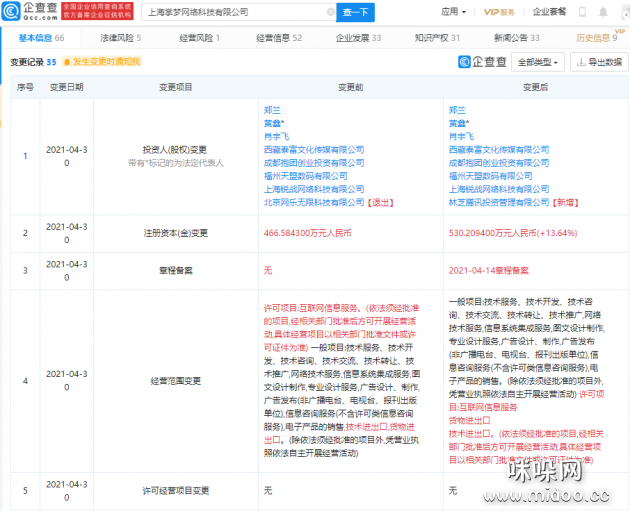Click the search field with company name

pyautogui.click(x=239, y=12)
